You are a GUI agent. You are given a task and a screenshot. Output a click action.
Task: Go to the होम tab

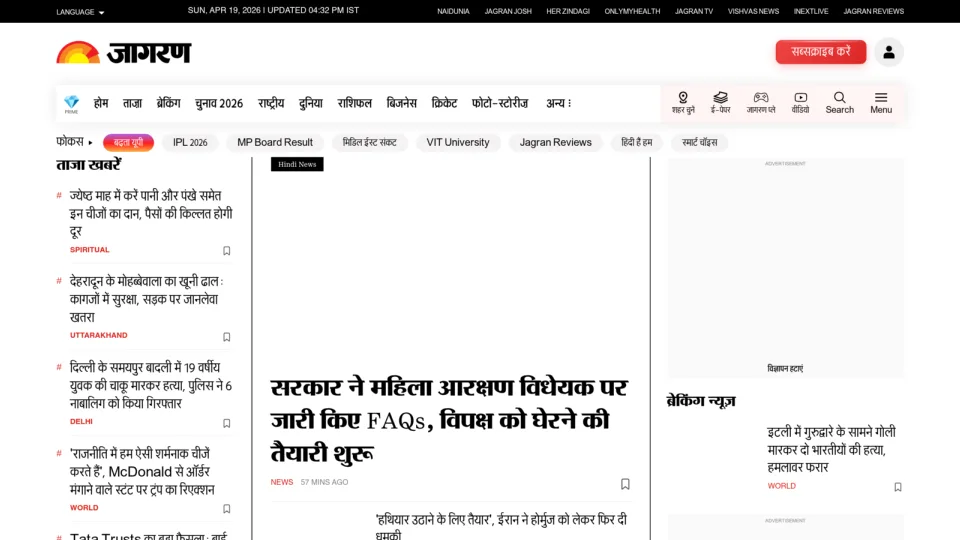pos(101,103)
